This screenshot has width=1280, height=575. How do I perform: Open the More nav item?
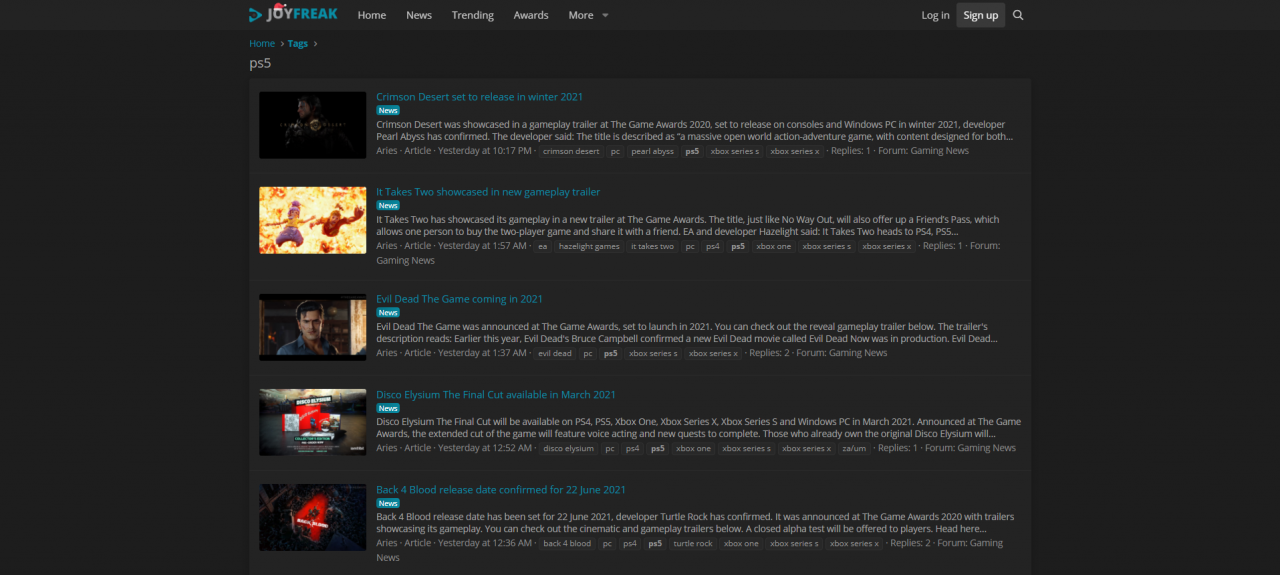pos(581,15)
